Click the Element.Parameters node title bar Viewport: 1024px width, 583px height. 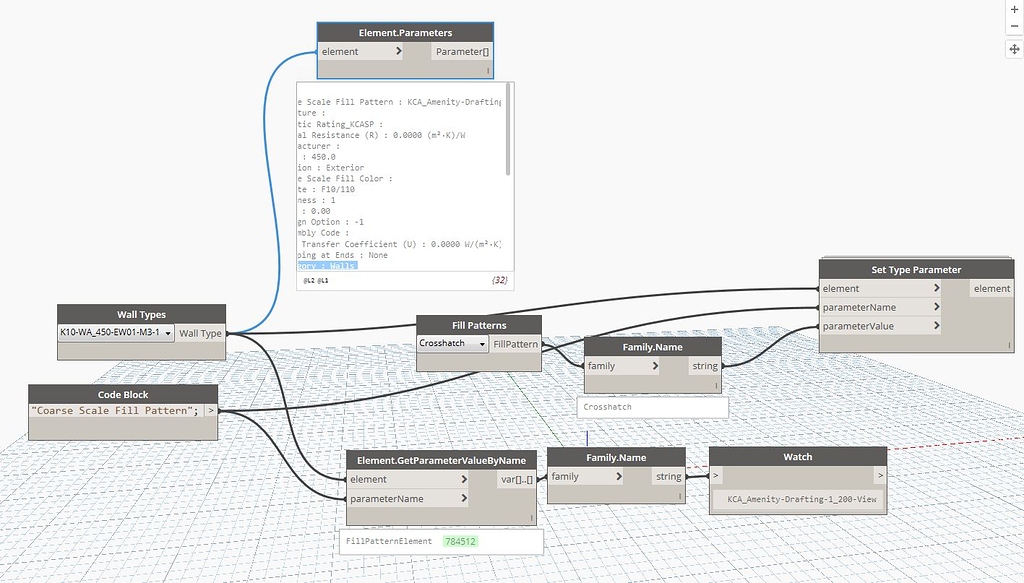click(x=404, y=32)
